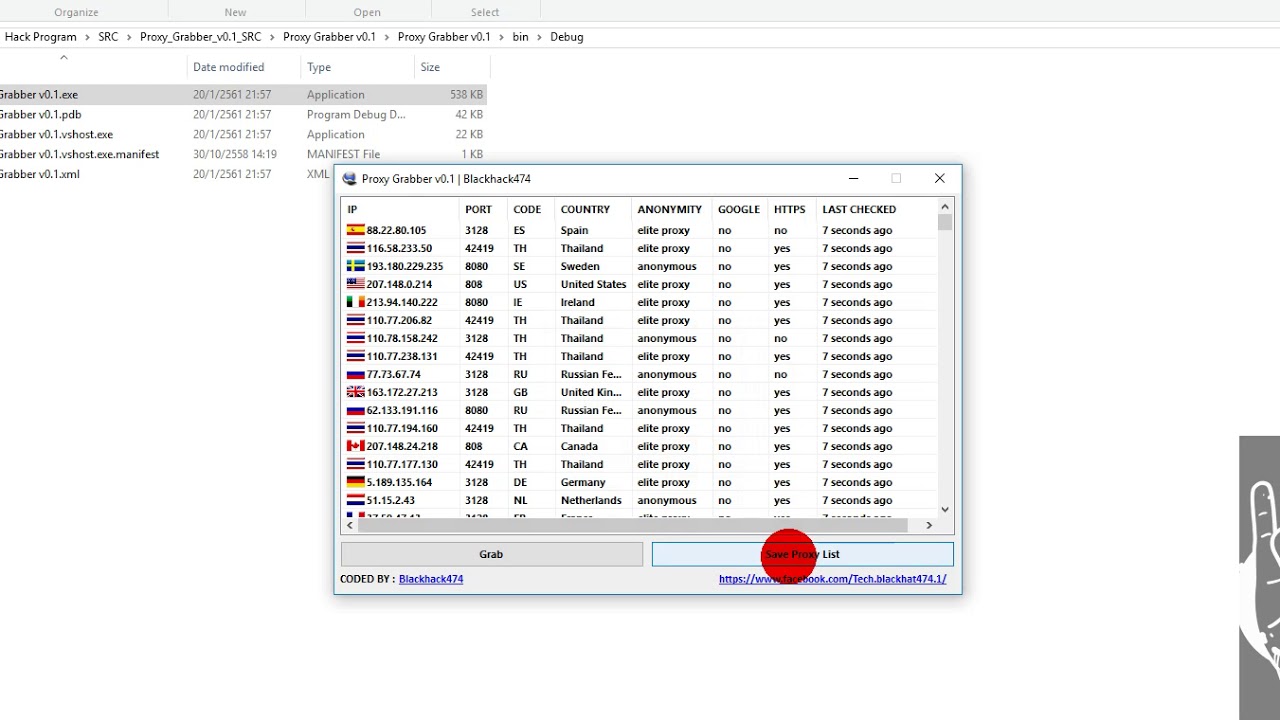Click the Canada flag icon beside 207.148.24.218
1280x720 pixels.
coord(355,446)
